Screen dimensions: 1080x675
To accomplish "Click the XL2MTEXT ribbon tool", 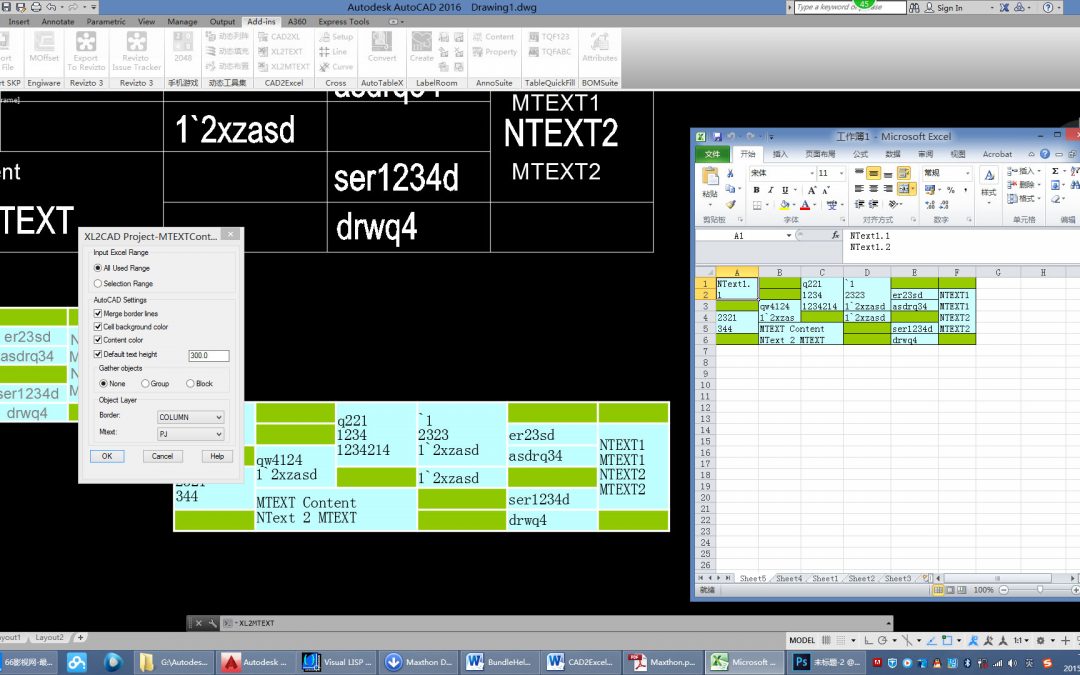I will [284, 67].
